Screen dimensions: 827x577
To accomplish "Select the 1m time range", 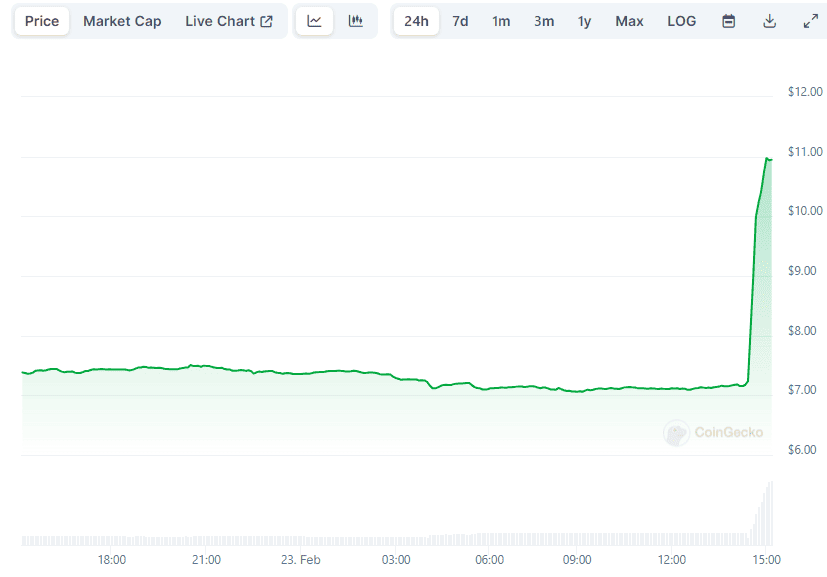I will [x=501, y=21].
